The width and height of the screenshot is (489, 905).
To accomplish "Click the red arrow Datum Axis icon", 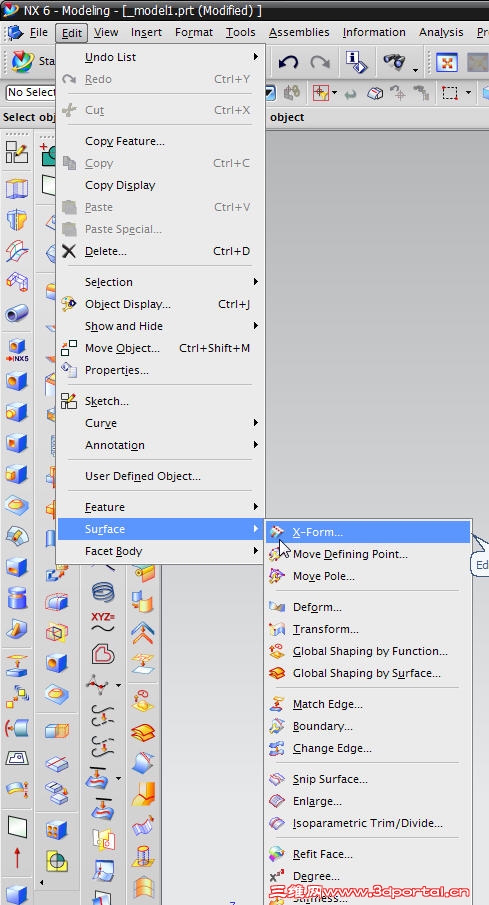I will pos(17,858).
